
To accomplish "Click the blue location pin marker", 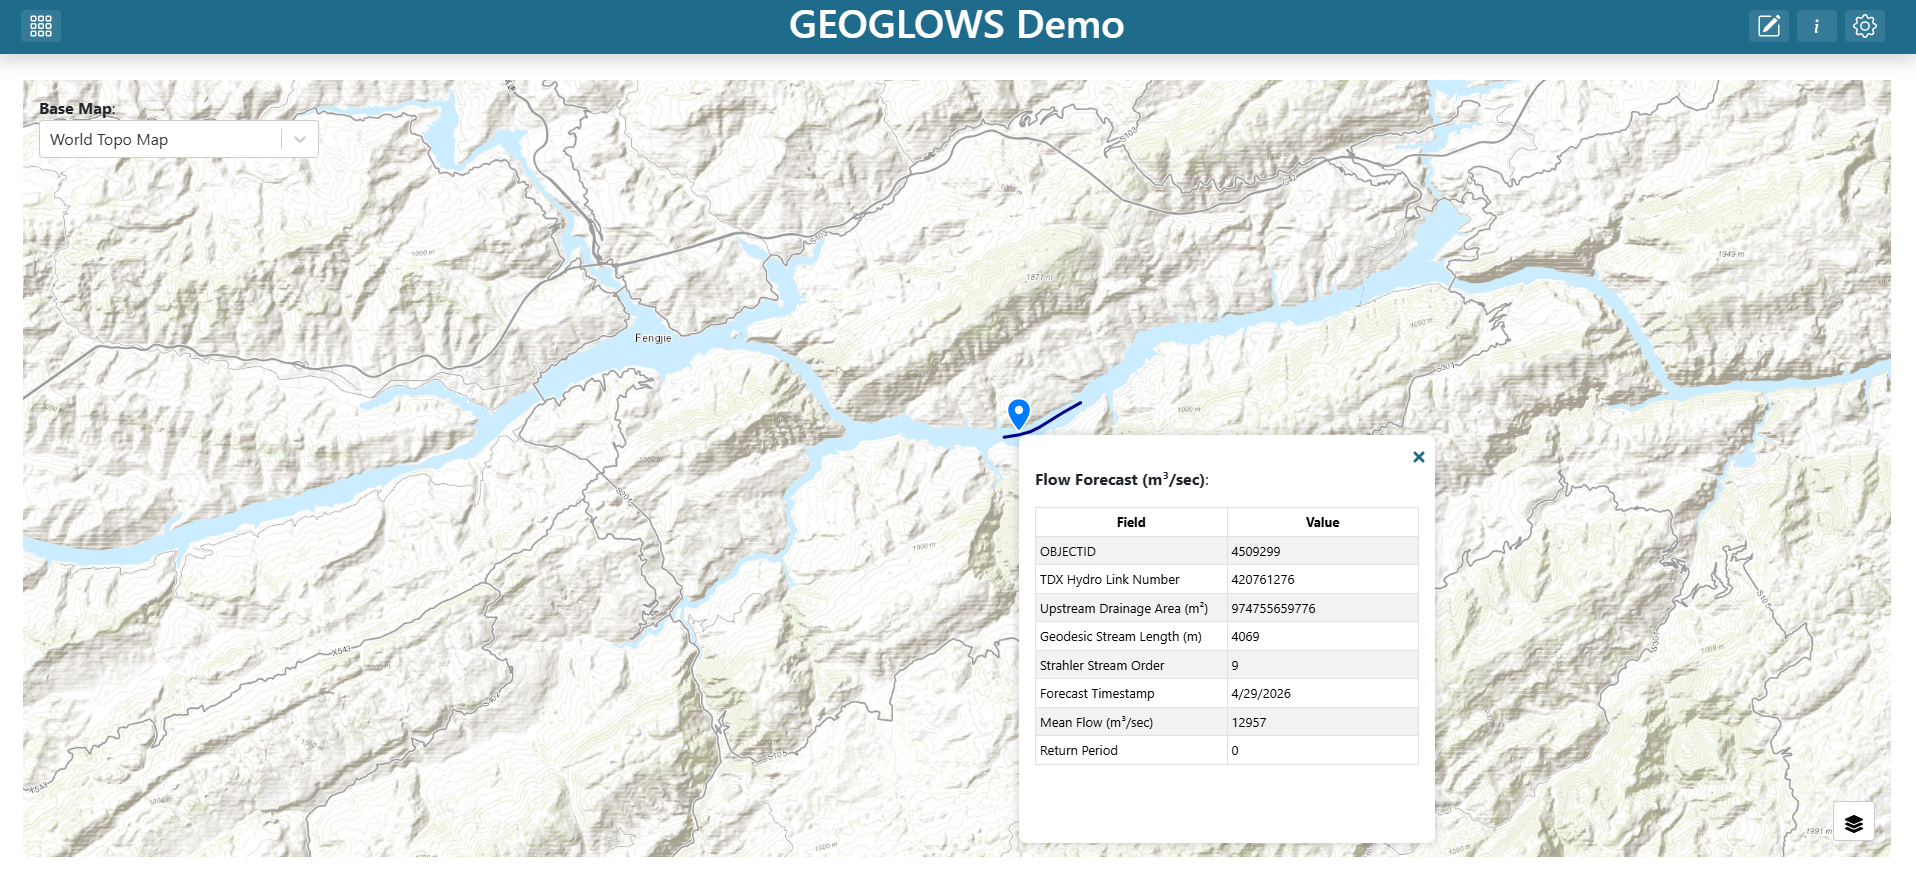I will (1018, 413).
